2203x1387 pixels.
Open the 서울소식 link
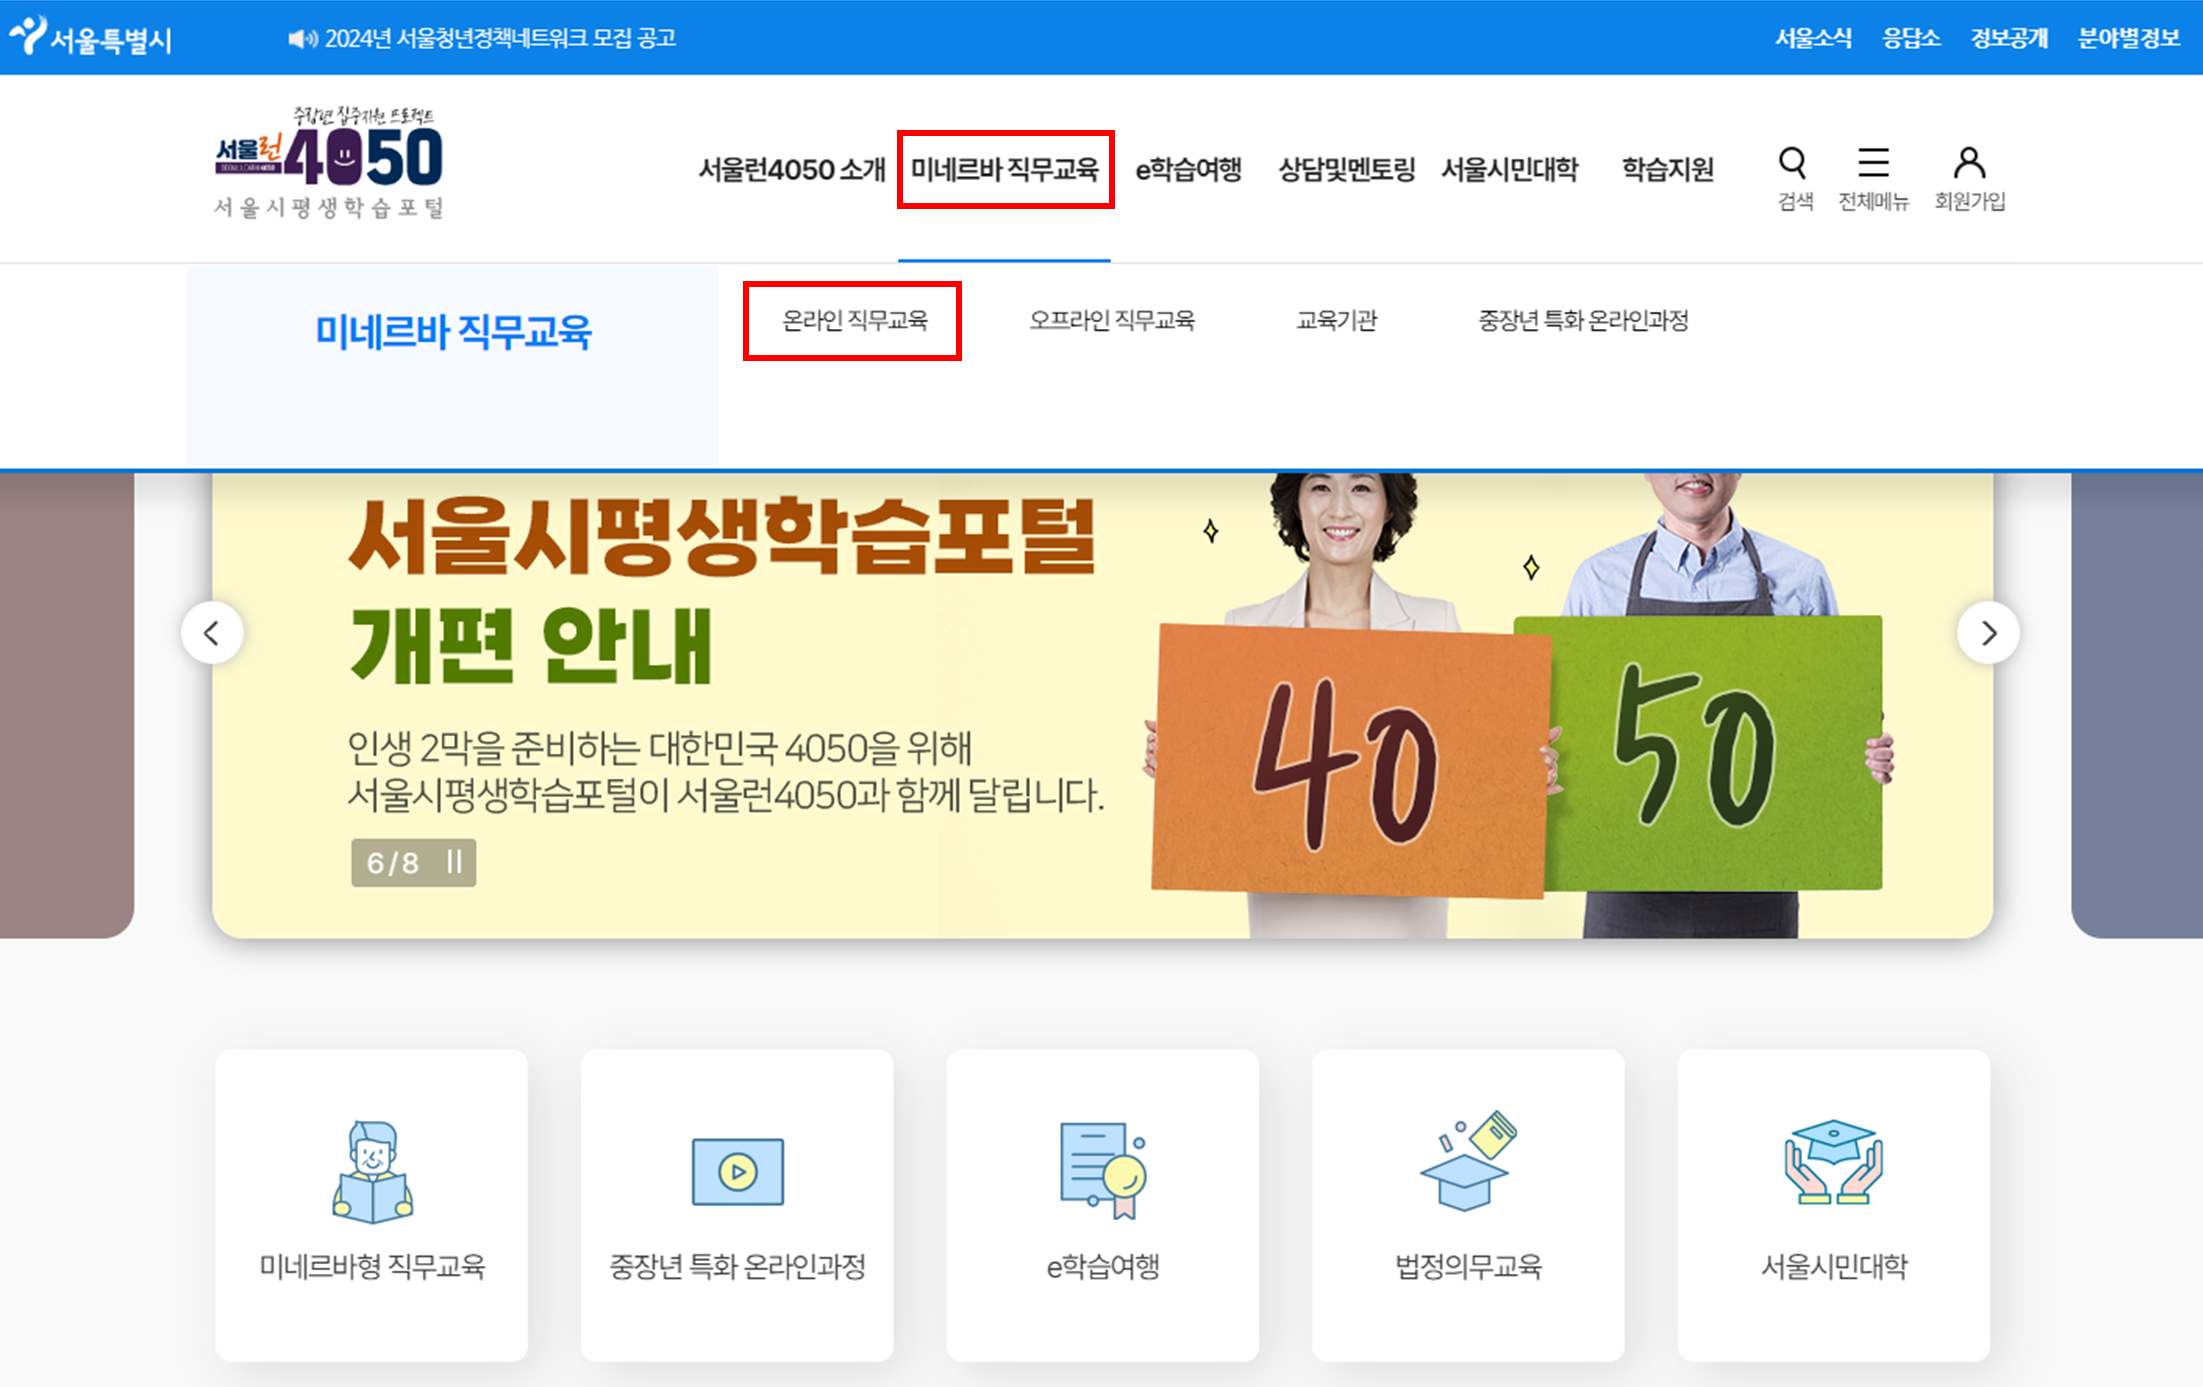point(1815,38)
